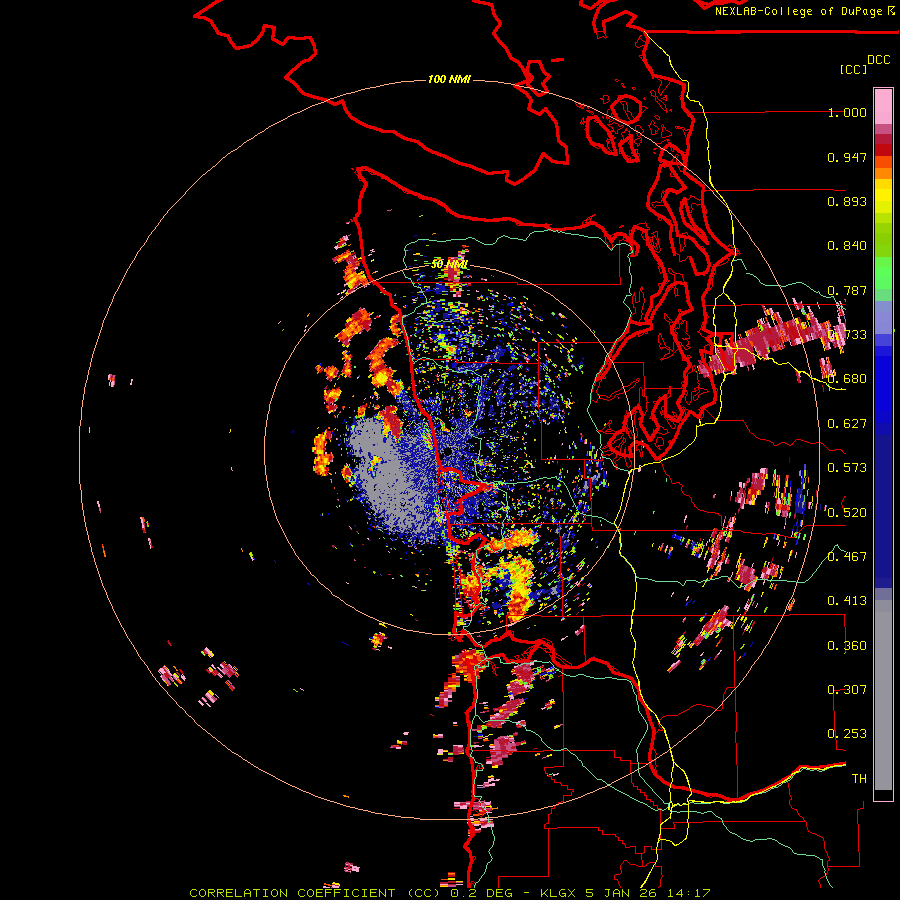Screen dimensions: 900x900
Task: Click the 0.680 legend value
Action: pos(847,379)
